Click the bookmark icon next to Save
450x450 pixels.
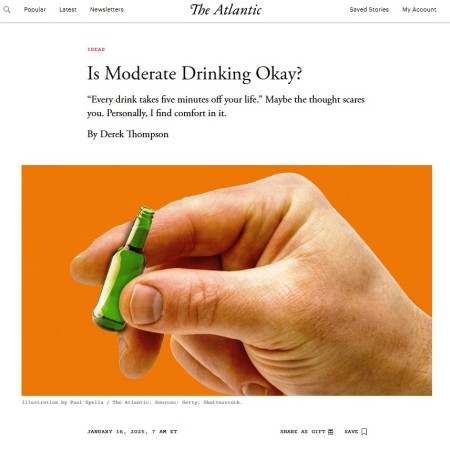point(364,432)
